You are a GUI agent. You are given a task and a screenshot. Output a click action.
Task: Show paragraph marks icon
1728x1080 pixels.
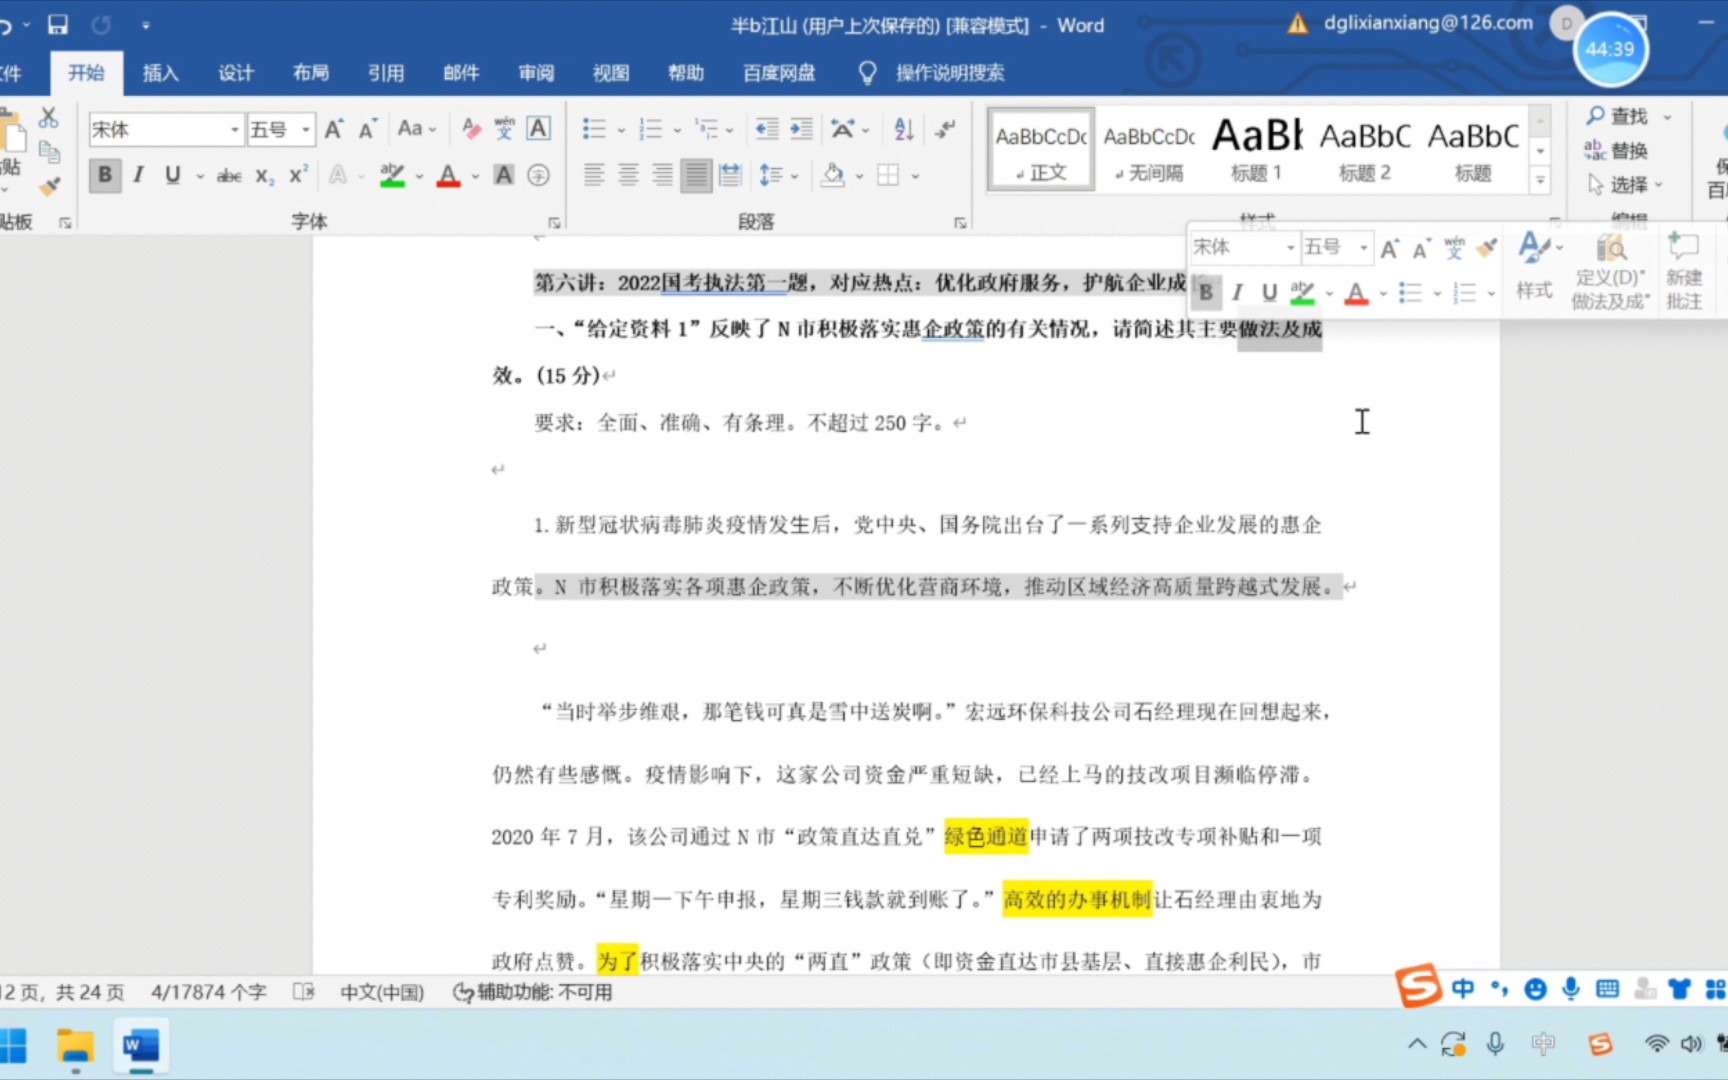(x=945, y=129)
